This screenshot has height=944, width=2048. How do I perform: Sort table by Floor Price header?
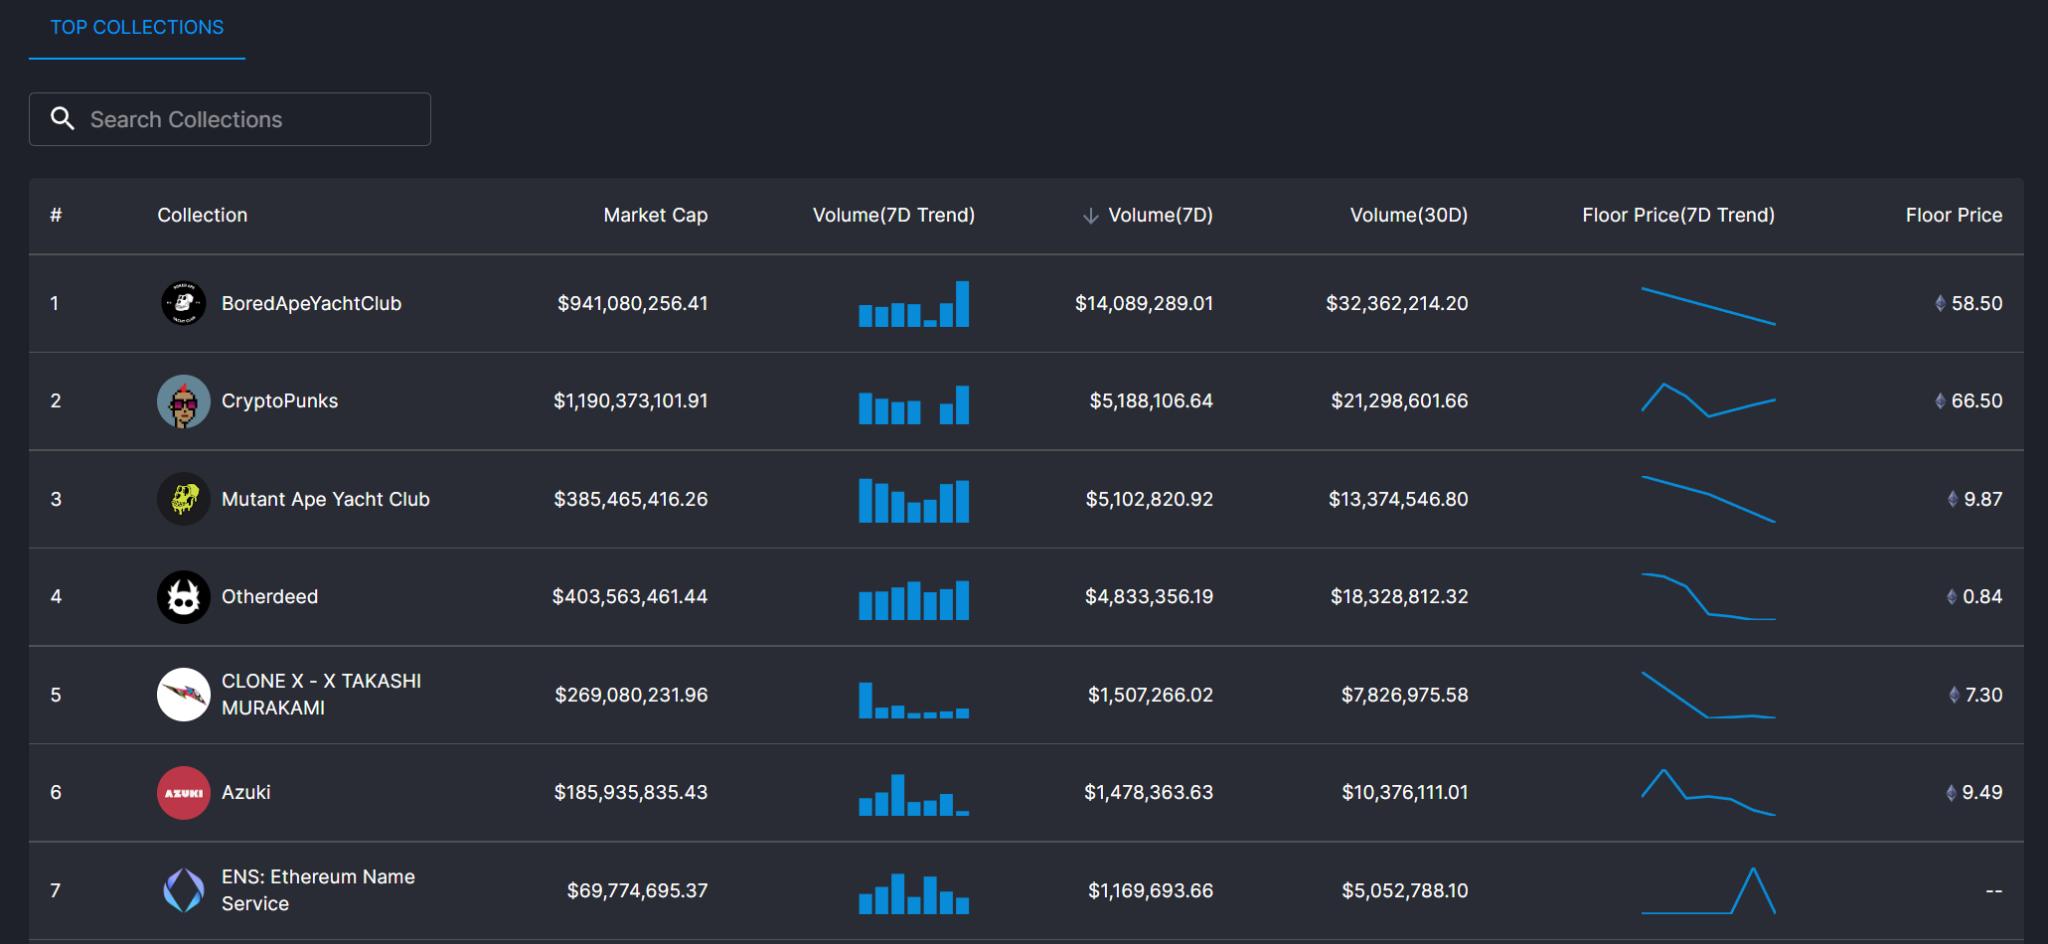point(1953,215)
